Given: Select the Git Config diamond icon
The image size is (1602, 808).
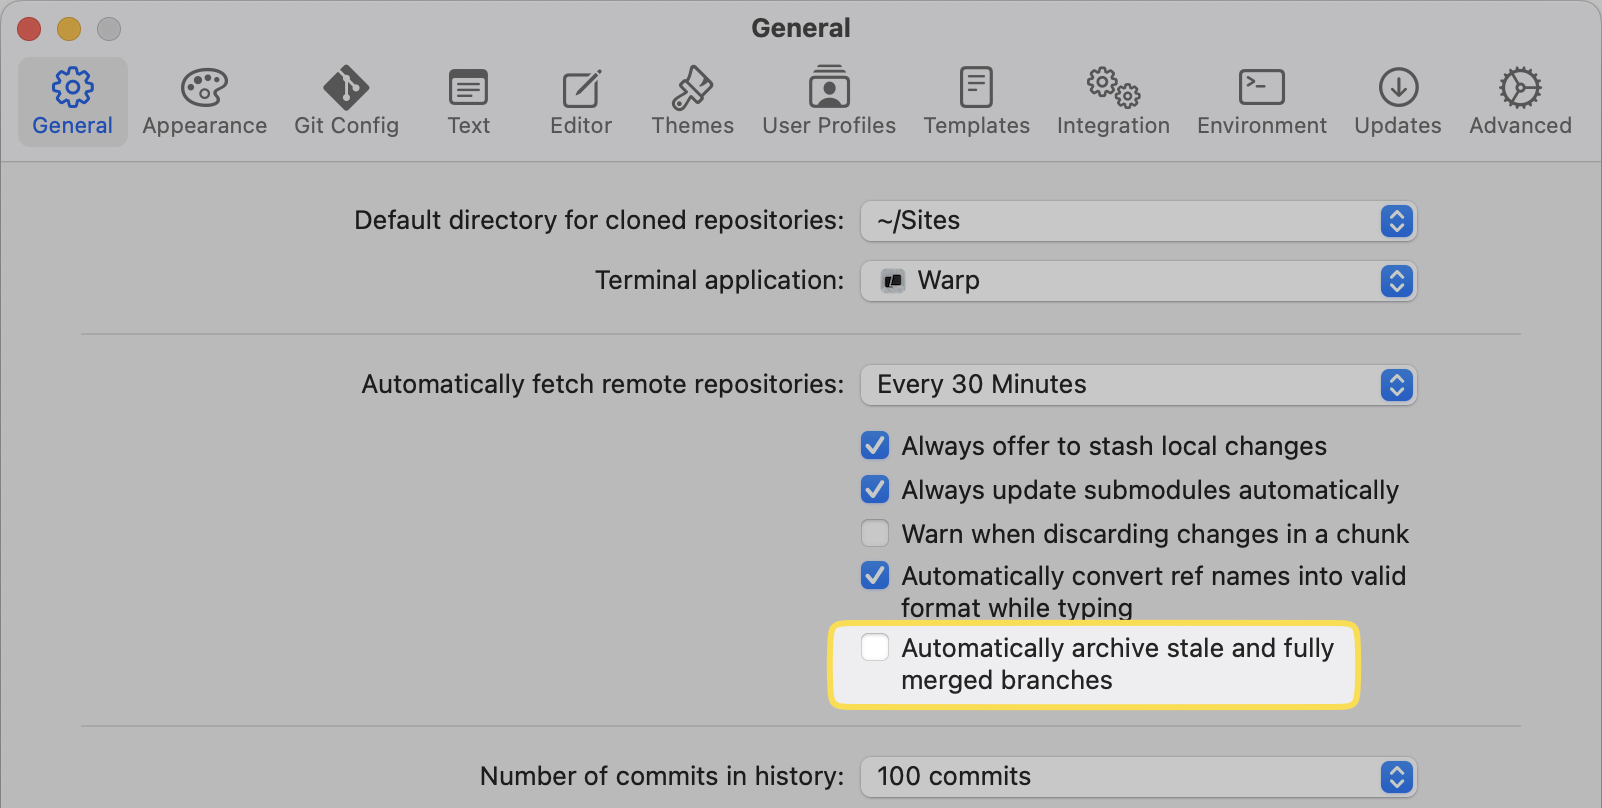Looking at the screenshot, I should point(346,88).
